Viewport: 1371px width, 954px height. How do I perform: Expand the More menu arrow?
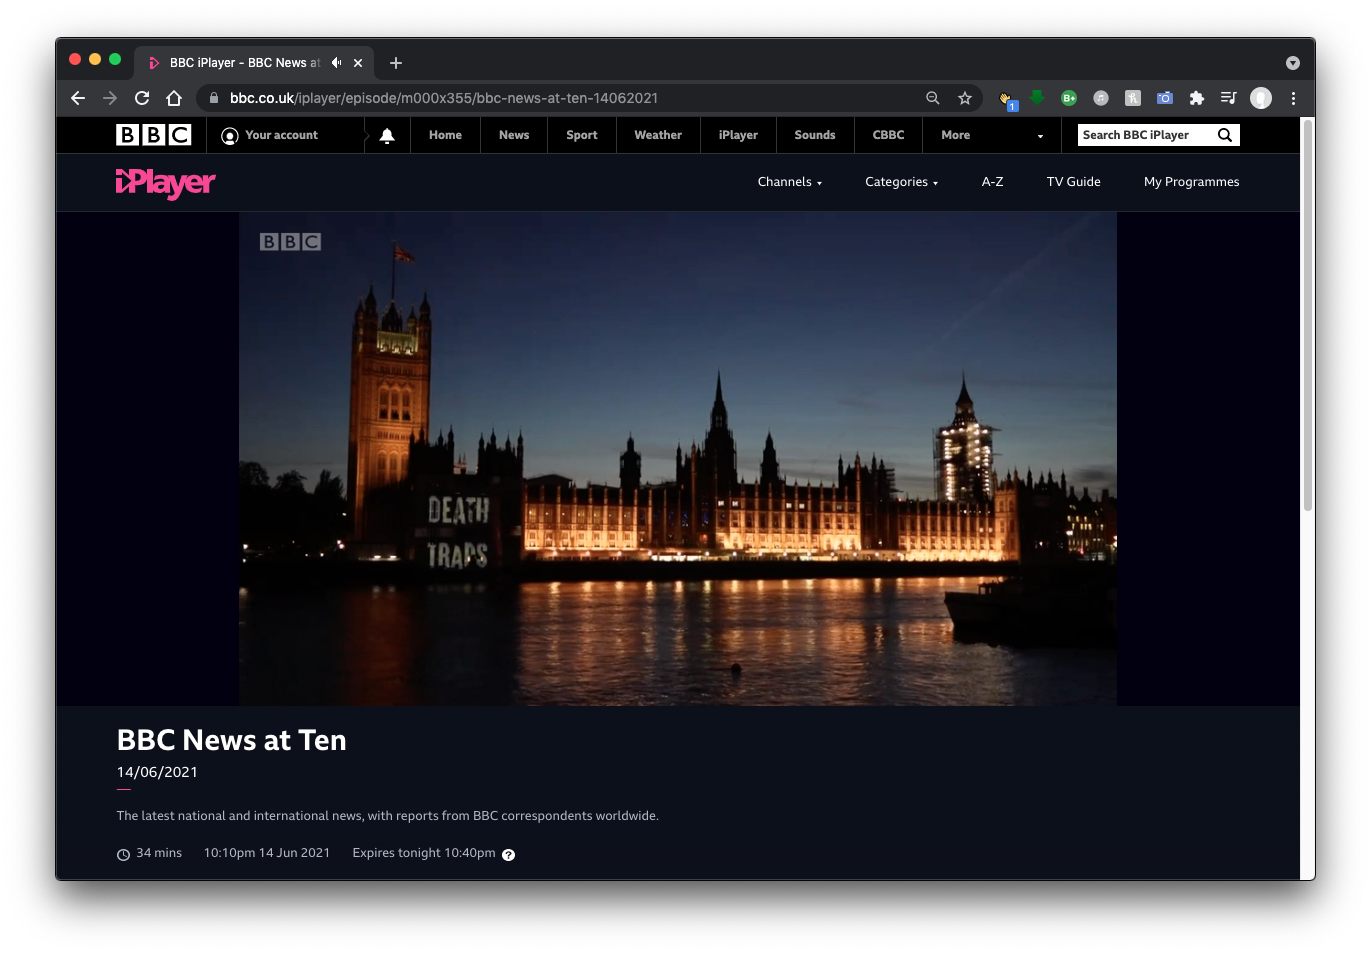coord(1040,136)
